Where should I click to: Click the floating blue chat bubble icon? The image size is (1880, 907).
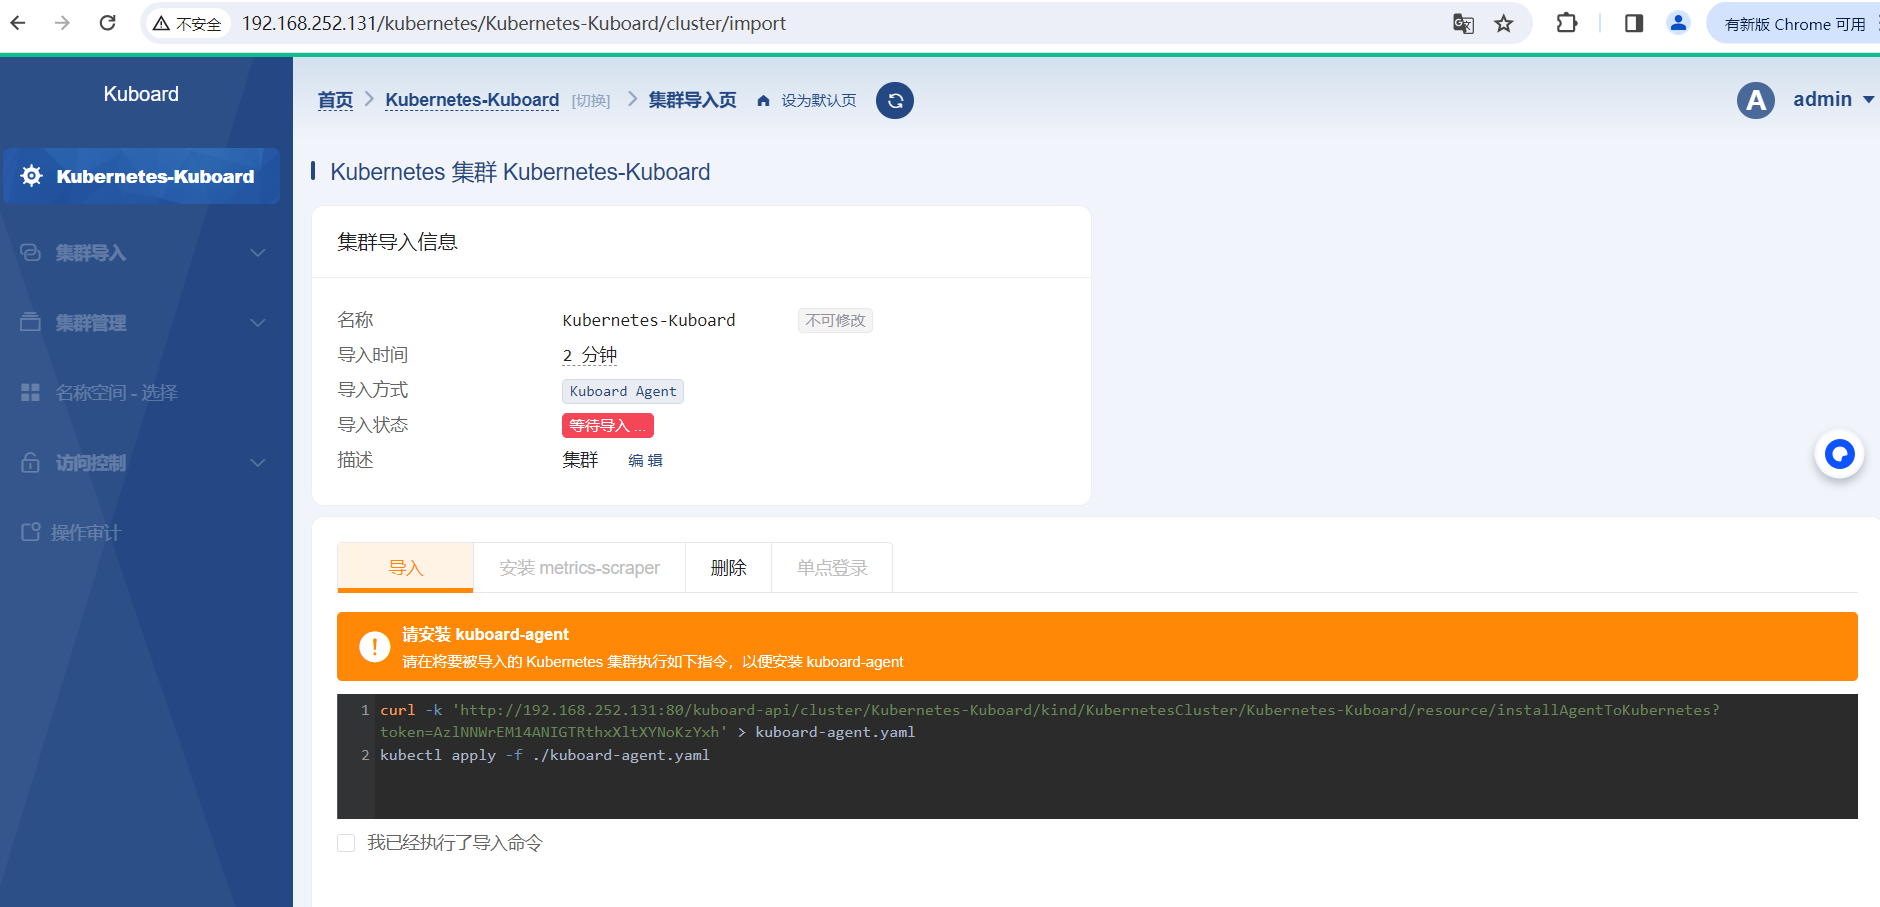(x=1839, y=454)
